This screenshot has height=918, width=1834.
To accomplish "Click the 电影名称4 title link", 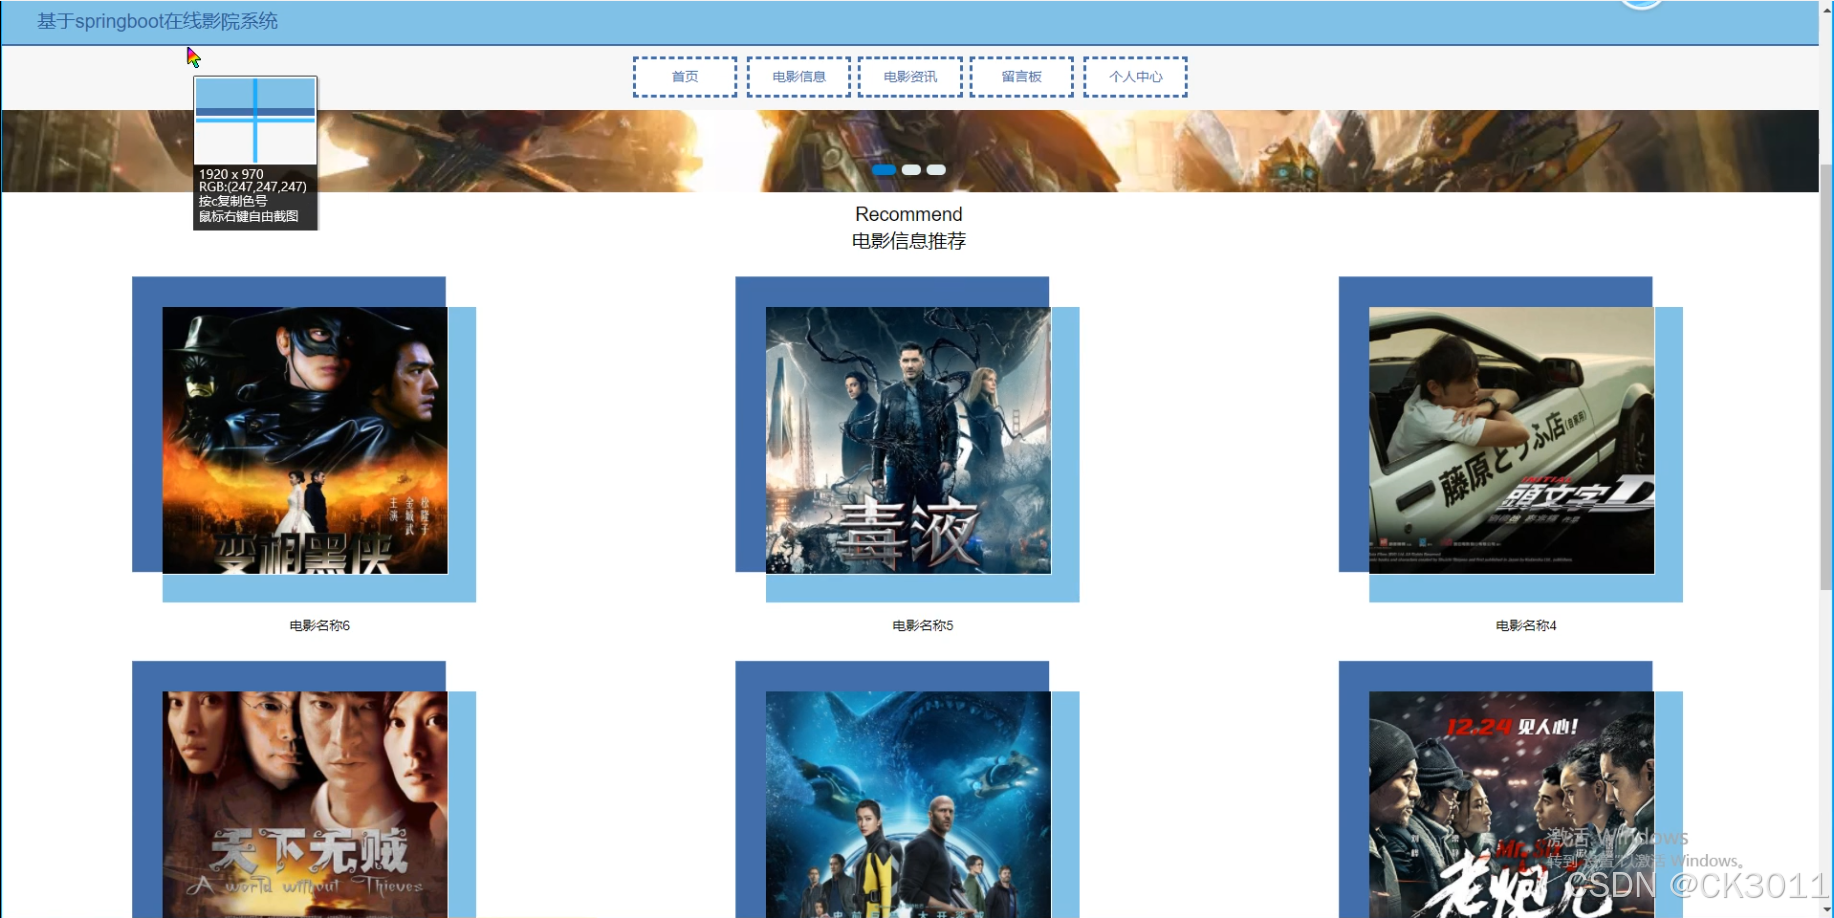I will pos(1526,626).
